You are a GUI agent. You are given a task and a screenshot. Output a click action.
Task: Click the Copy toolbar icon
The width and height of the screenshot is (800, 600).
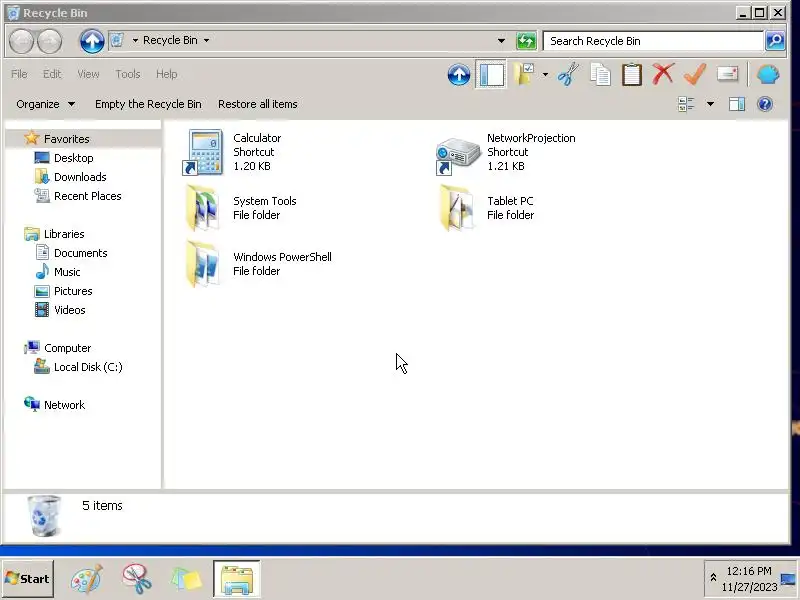(x=600, y=75)
